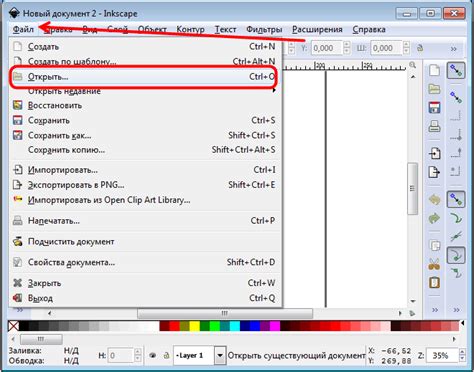The width and height of the screenshot is (474, 372).
Task: Click the new document icon in commands bar
Action: (x=434, y=70)
